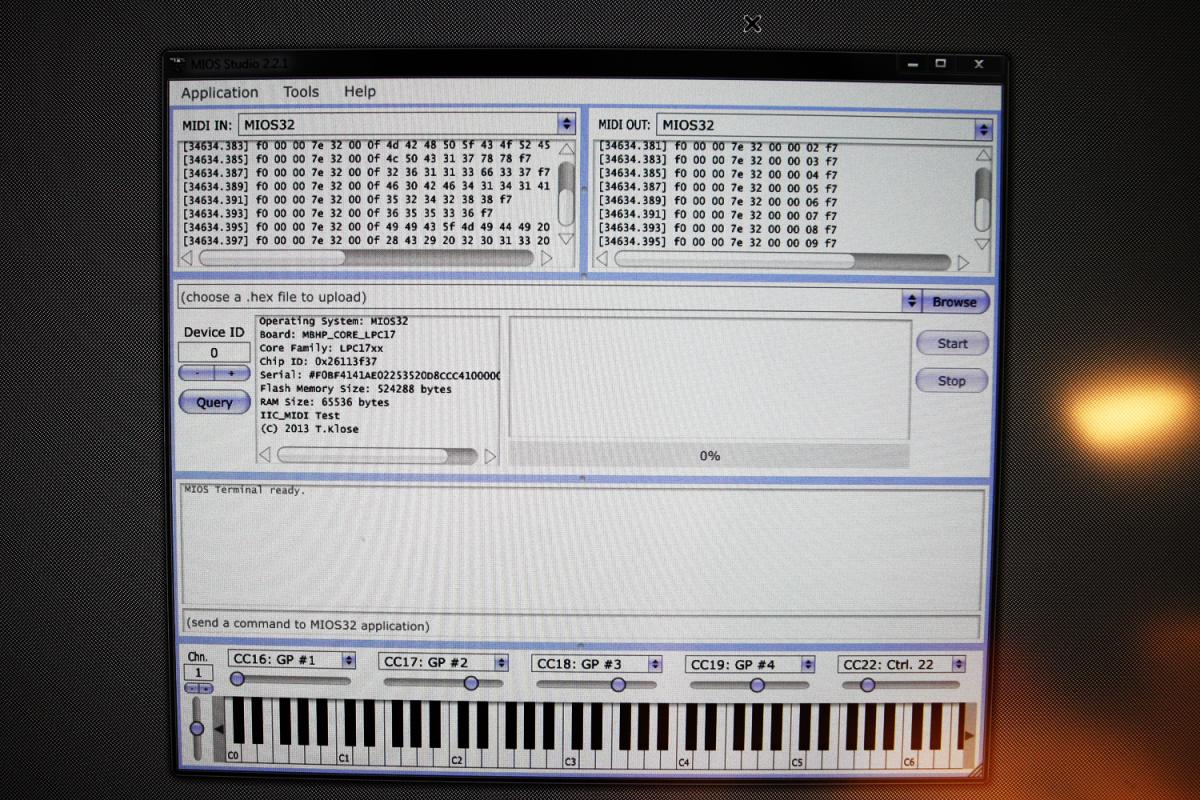Increase Device ID with plus button
The height and width of the screenshot is (800, 1200).
(x=232, y=373)
